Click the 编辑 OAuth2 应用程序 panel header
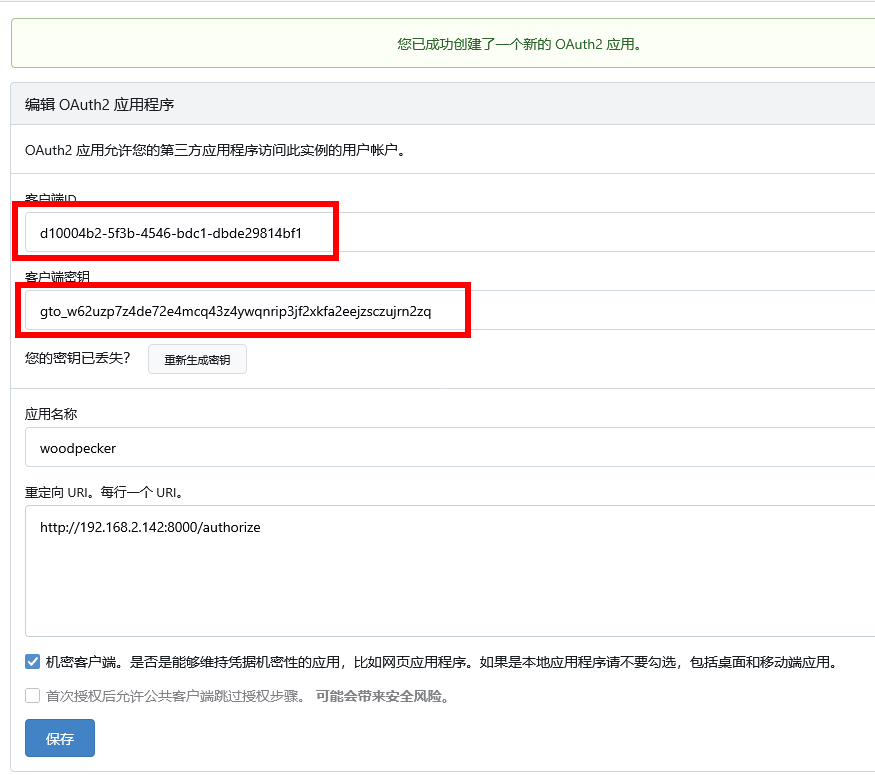Screen dimensions: 875x775 point(100,105)
